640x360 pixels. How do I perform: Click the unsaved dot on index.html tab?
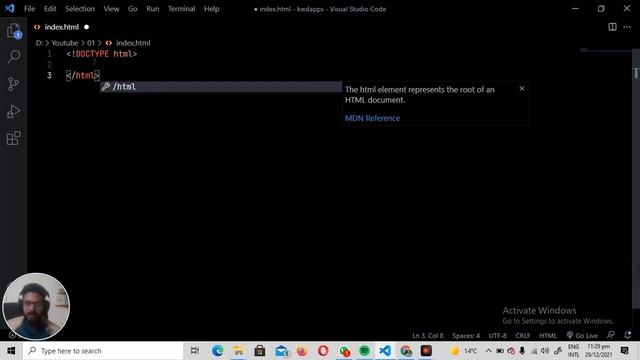tap(87, 27)
